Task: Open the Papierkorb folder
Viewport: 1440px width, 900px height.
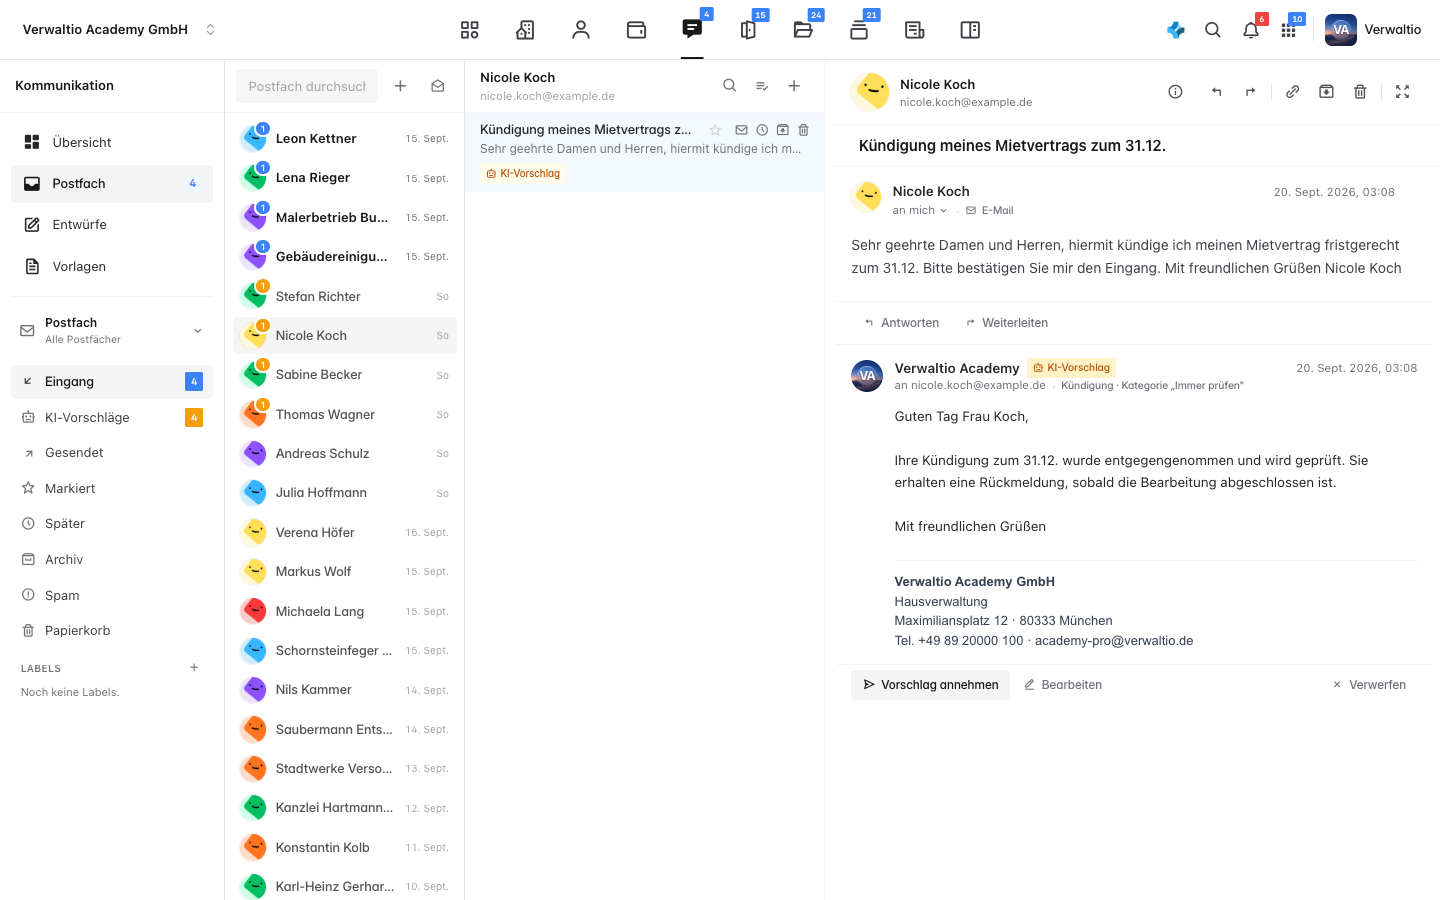Action: pyautogui.click(x=112, y=631)
